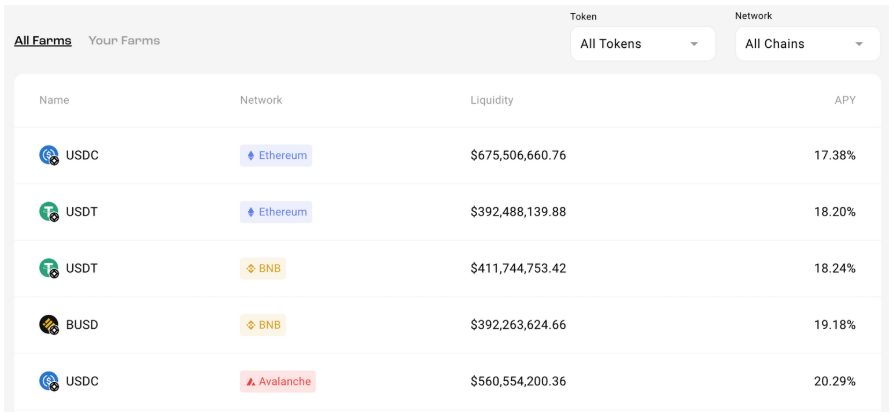This screenshot has width=894, height=418.
Task: Open the All Tokens dropdown
Action: pos(643,44)
